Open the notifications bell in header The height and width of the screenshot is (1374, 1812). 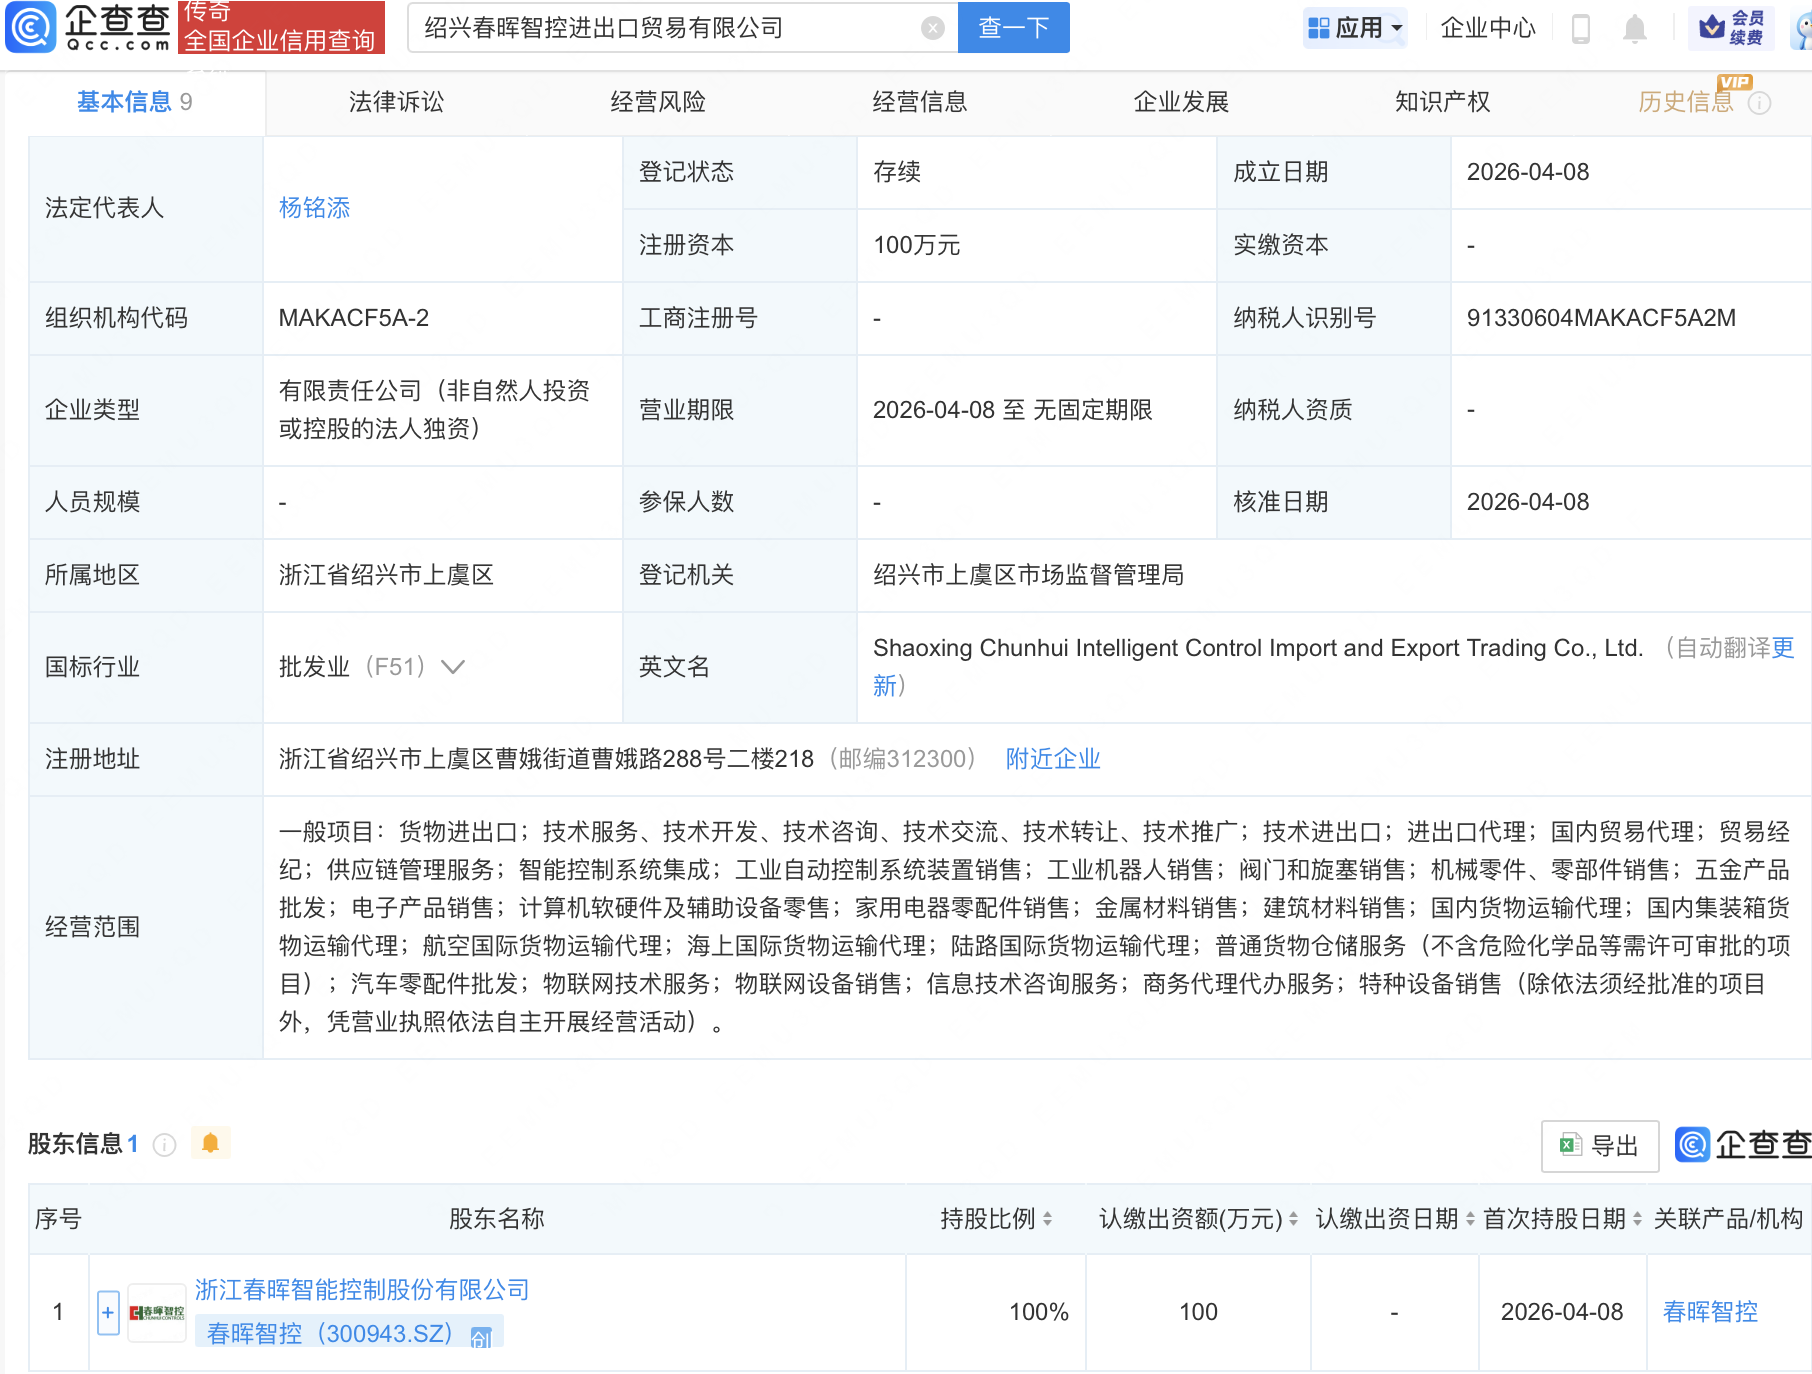coord(1634,28)
